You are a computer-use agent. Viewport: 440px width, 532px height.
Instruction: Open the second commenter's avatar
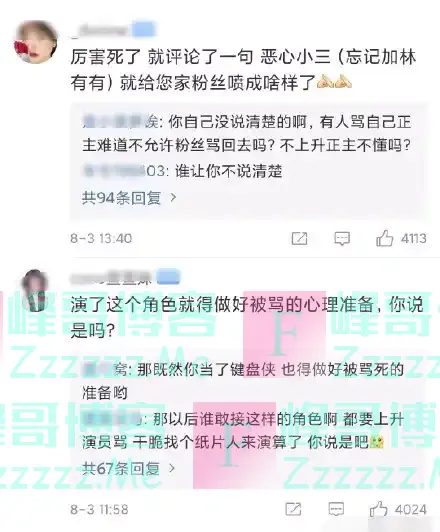pyautogui.click(x=35, y=290)
